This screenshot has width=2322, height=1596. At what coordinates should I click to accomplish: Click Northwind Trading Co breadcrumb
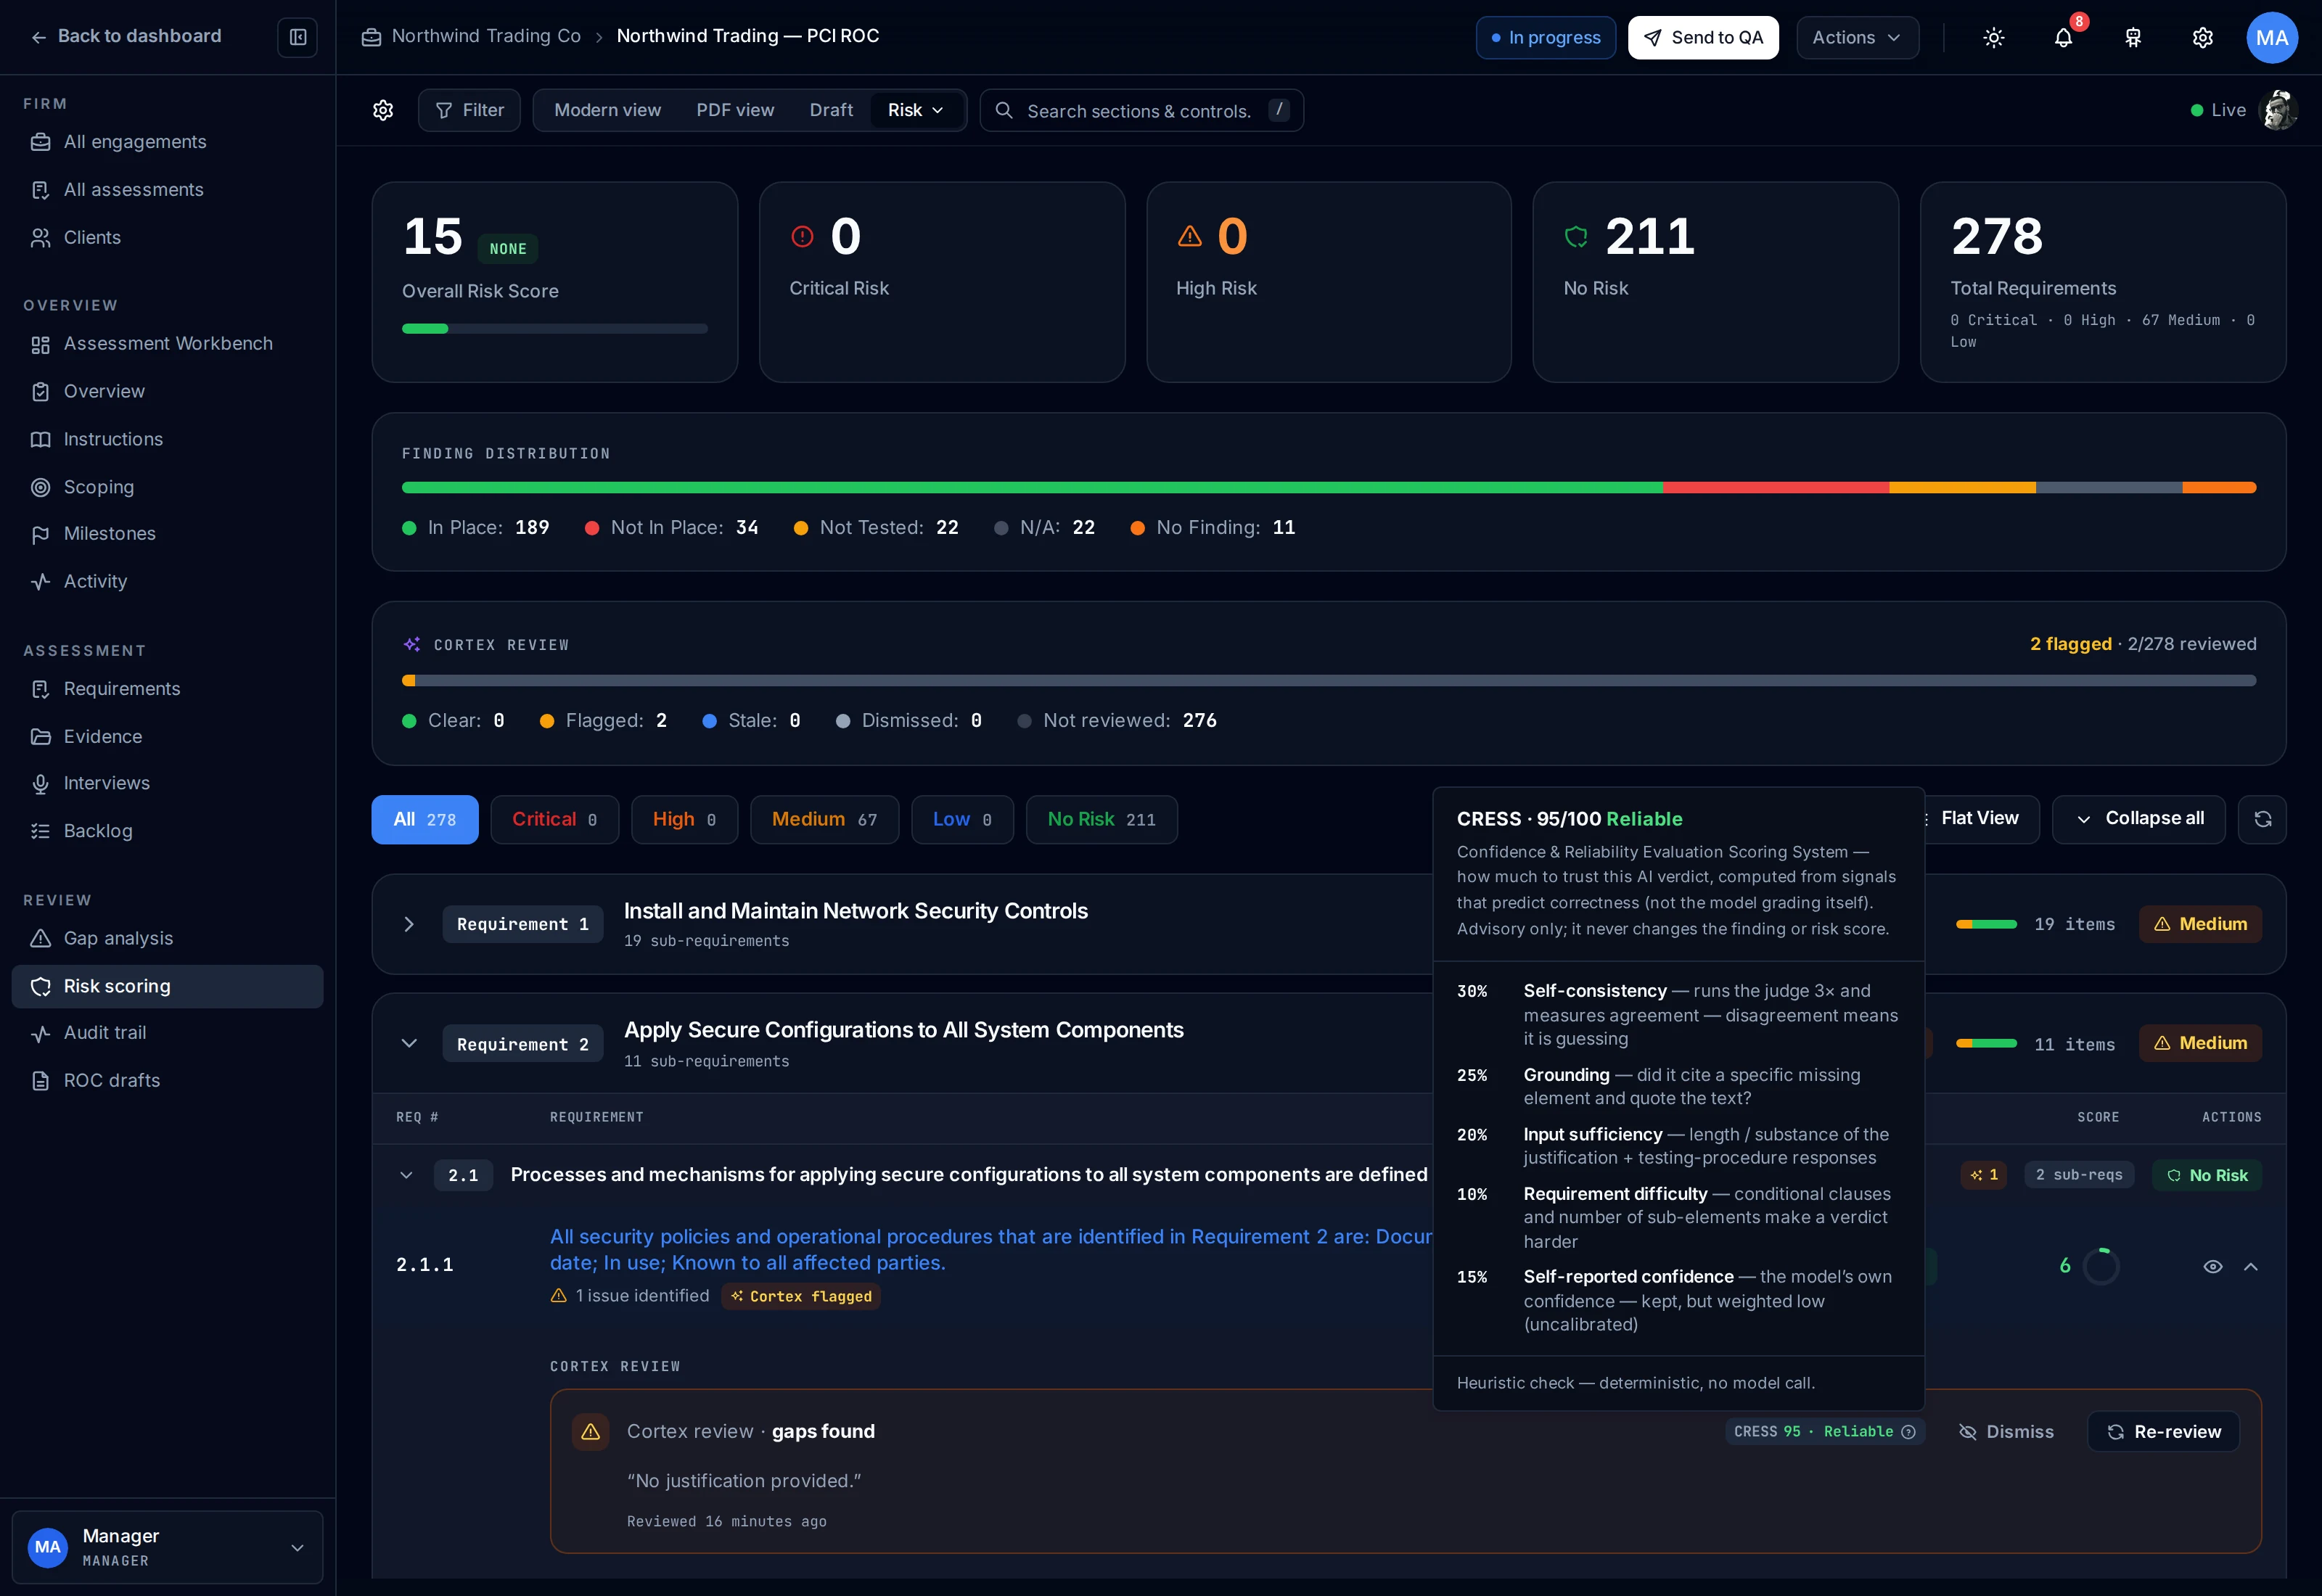(x=471, y=37)
